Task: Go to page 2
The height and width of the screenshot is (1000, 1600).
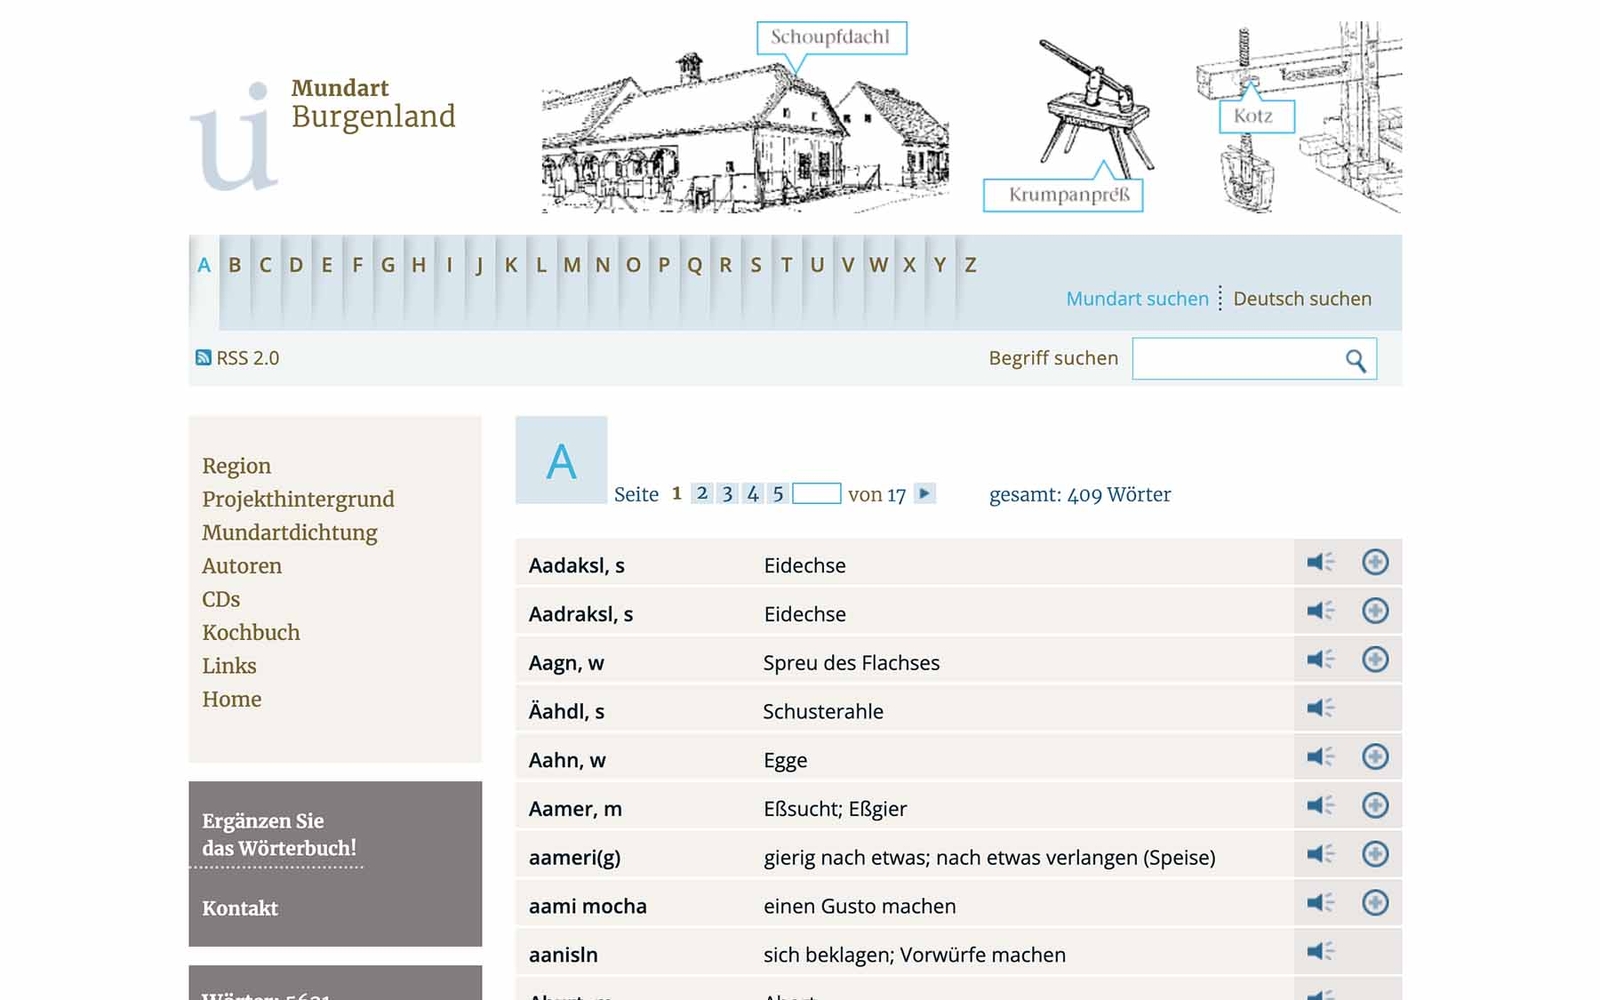Action: 702,493
